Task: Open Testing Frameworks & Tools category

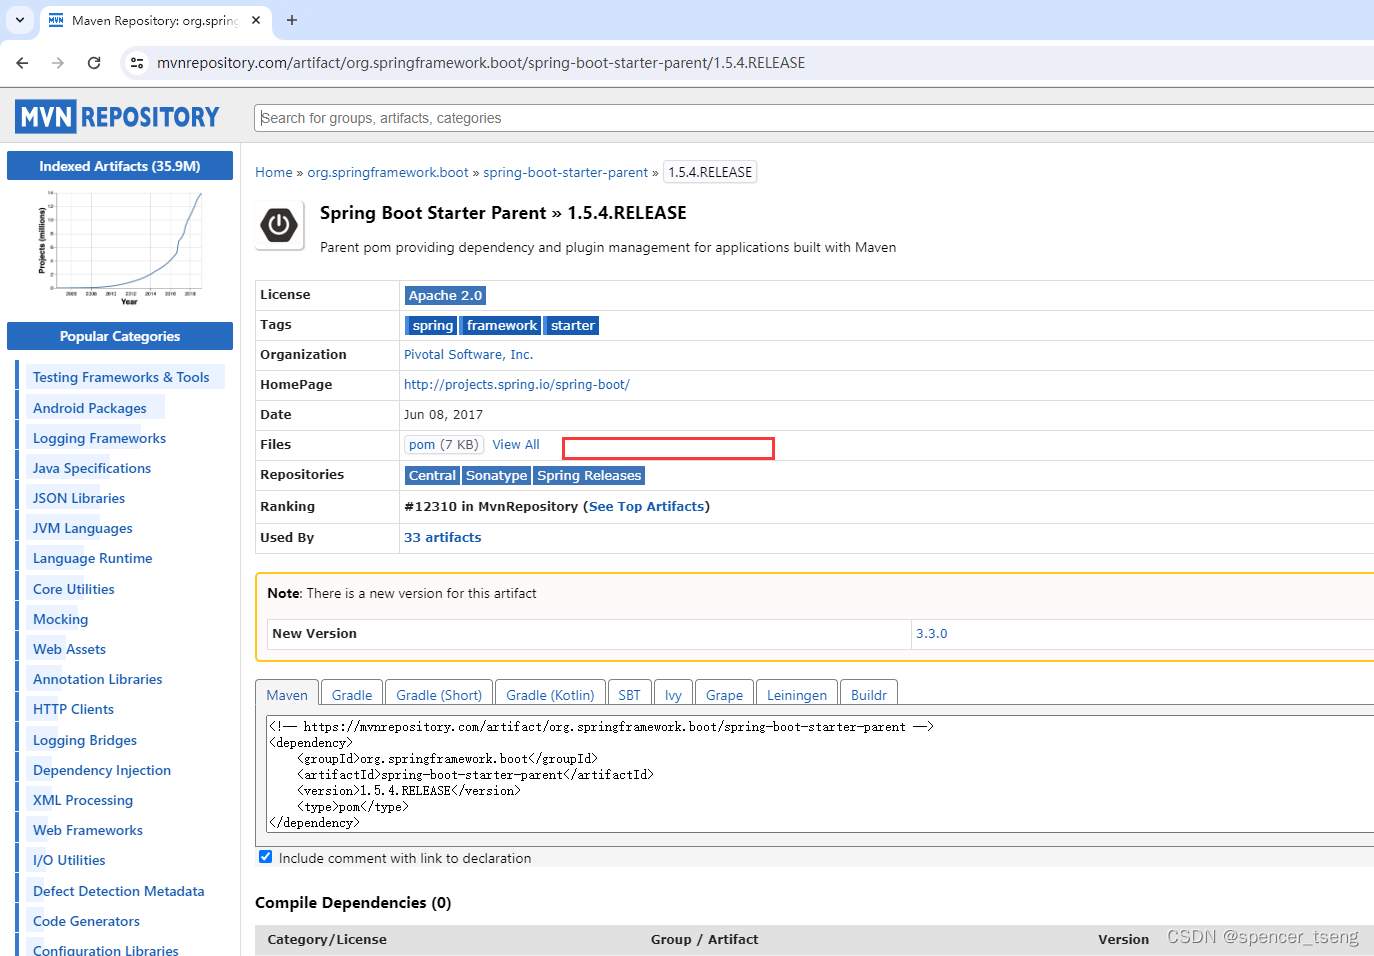Action: point(121,377)
